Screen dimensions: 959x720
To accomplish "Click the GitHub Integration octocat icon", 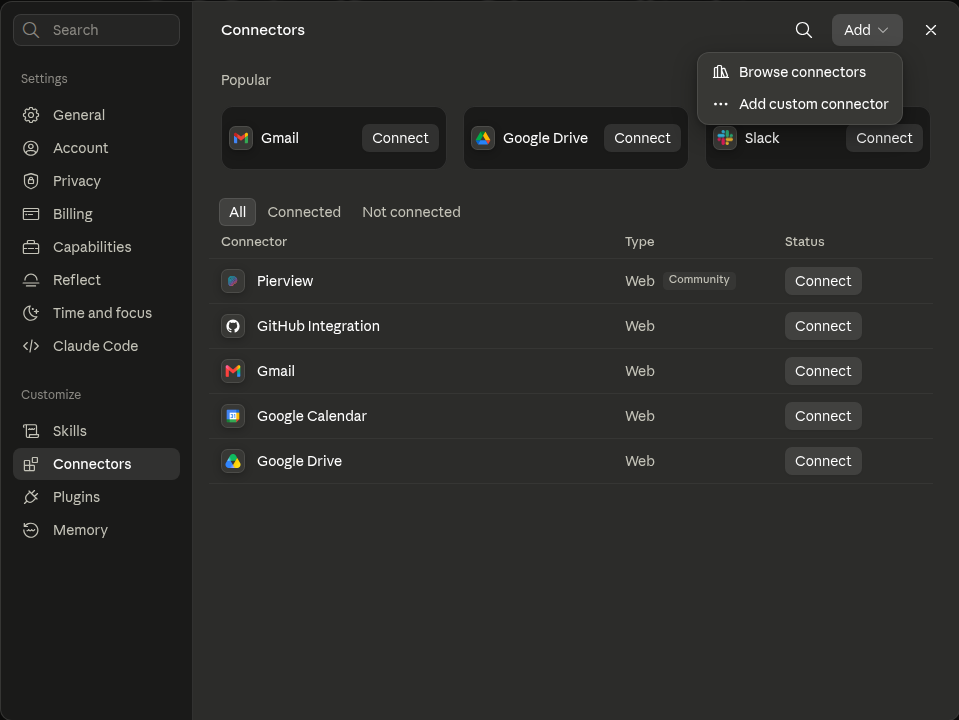I will [233, 326].
